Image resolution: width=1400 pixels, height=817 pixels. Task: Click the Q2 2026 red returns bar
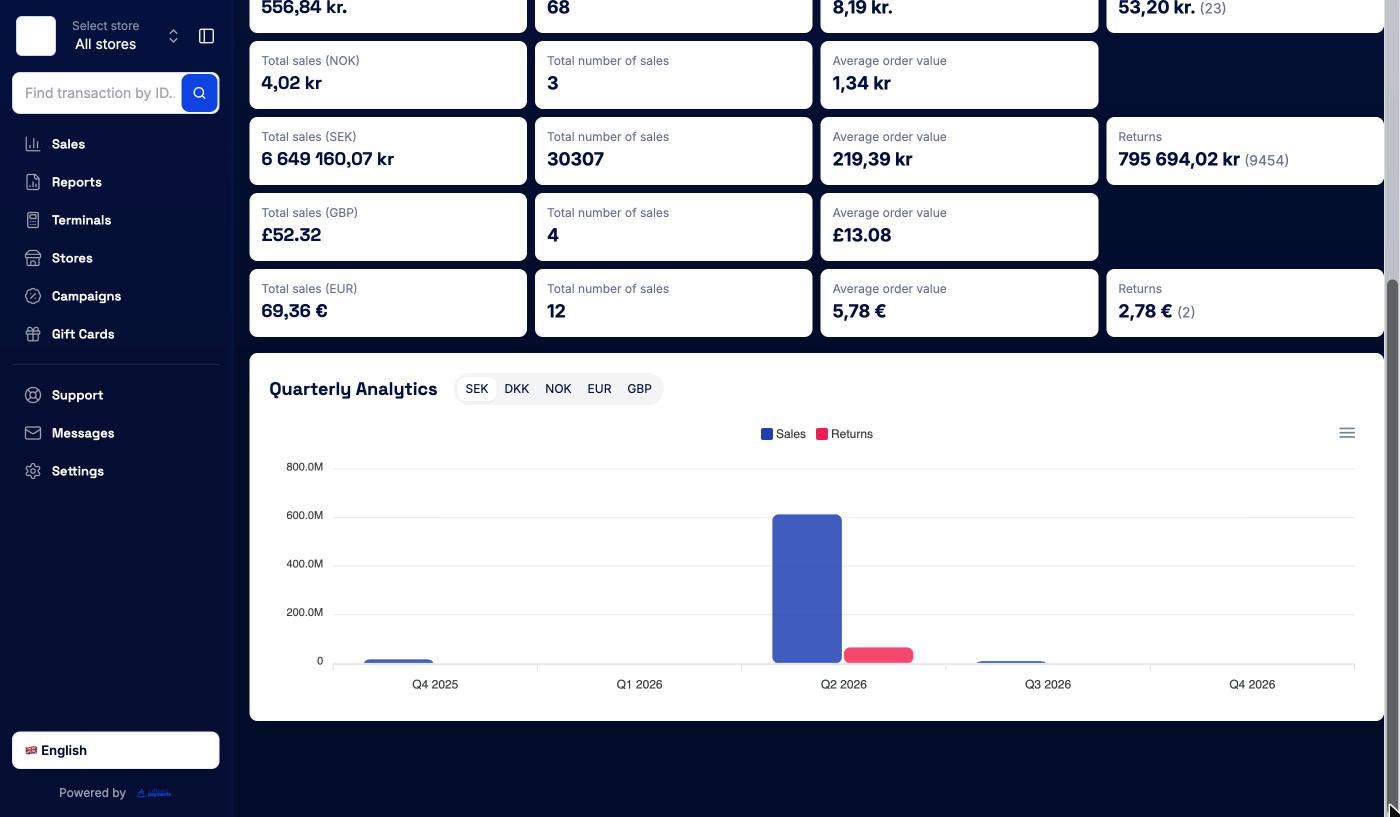click(x=879, y=655)
